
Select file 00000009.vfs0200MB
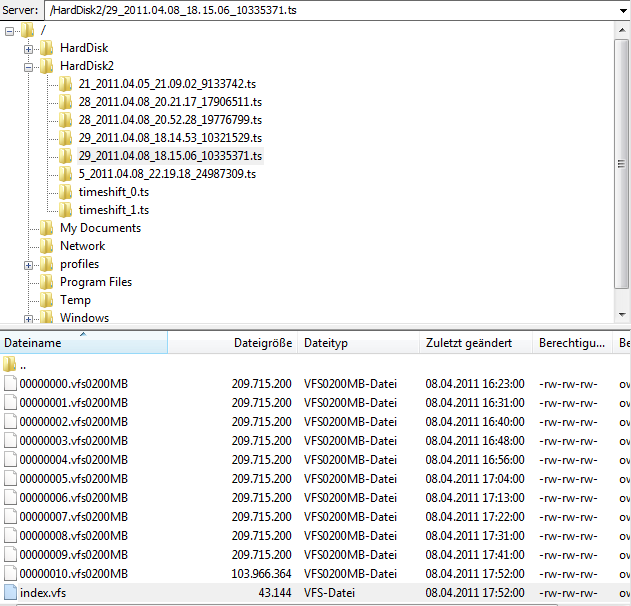[74, 554]
